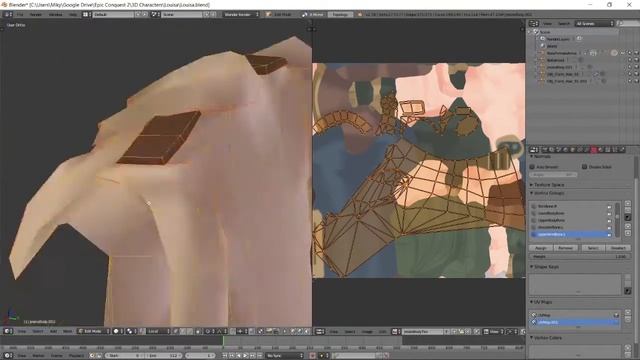Open the Local transform orientation dropdown

pos(158,331)
